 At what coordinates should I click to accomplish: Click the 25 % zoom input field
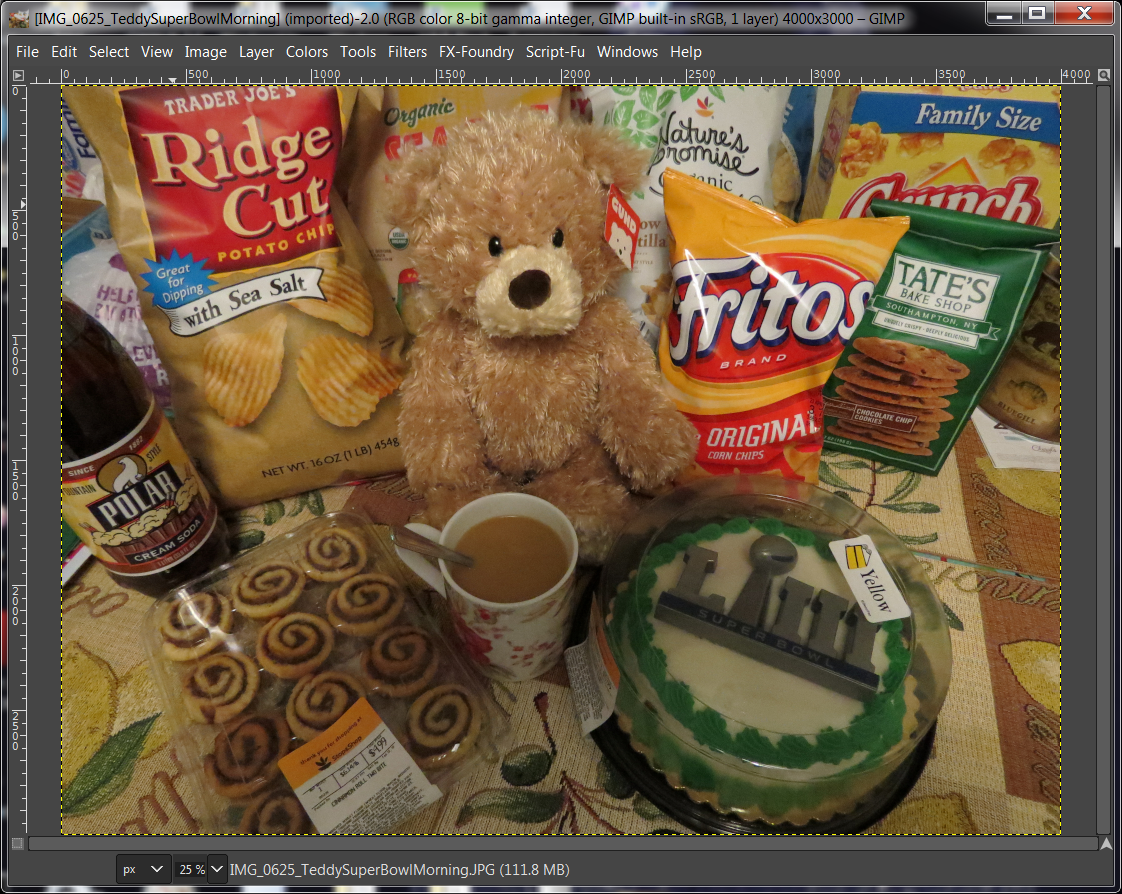pos(191,870)
